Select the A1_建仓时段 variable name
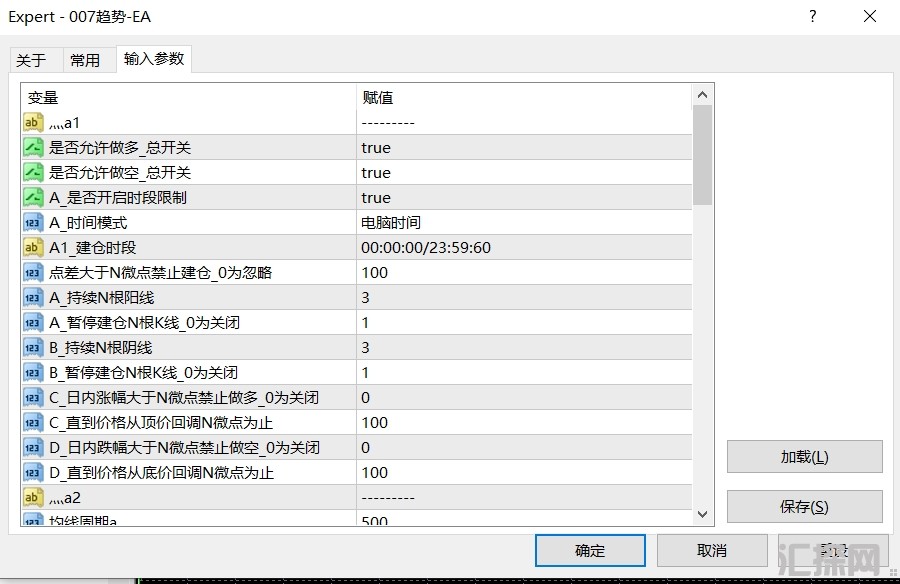900x584 pixels. (x=92, y=247)
